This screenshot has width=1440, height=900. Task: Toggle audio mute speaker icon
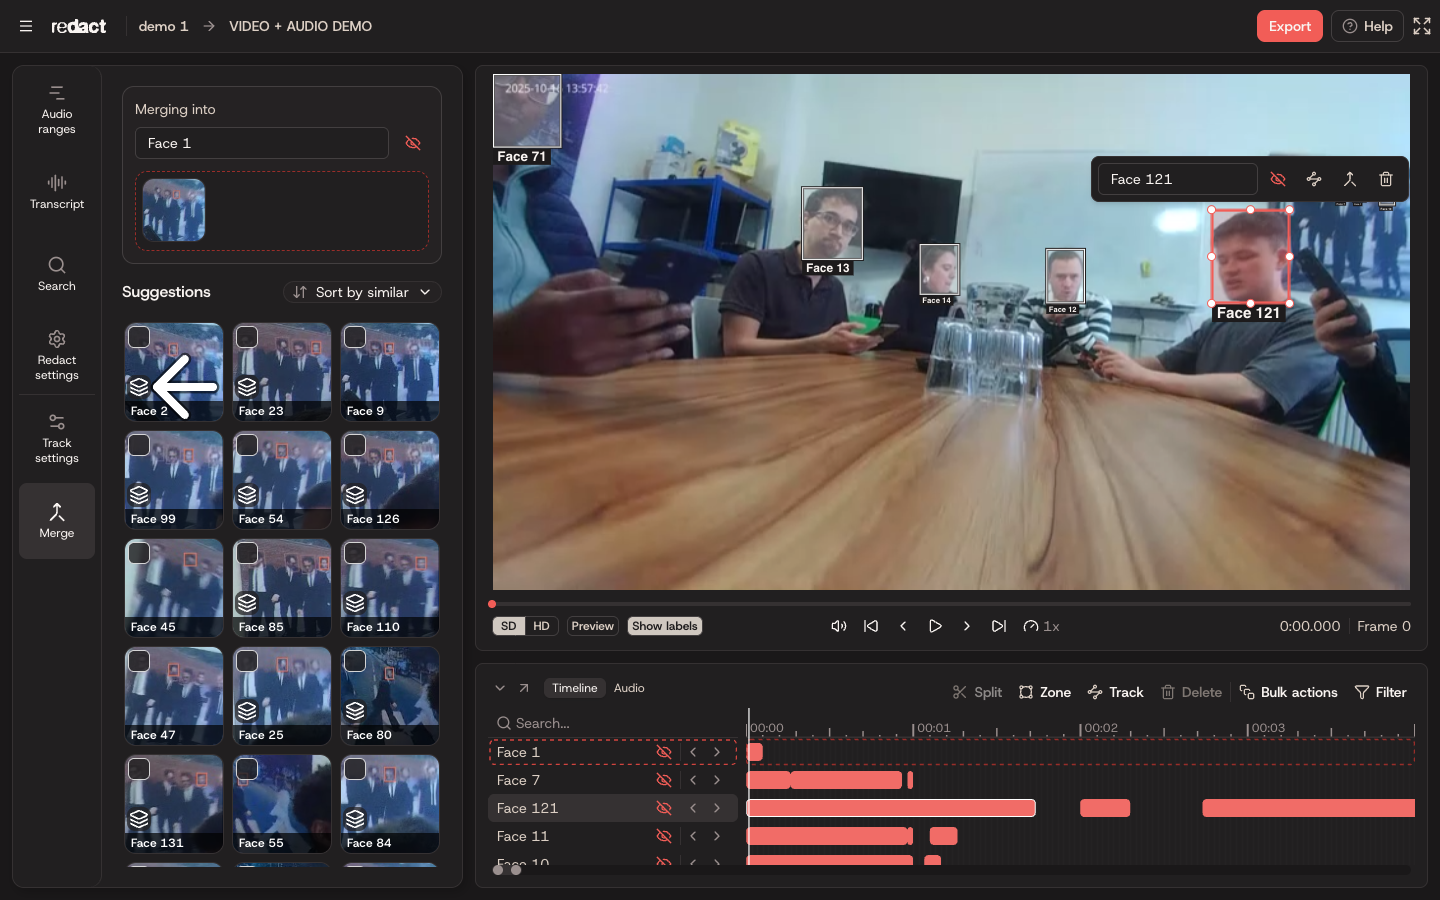point(839,626)
